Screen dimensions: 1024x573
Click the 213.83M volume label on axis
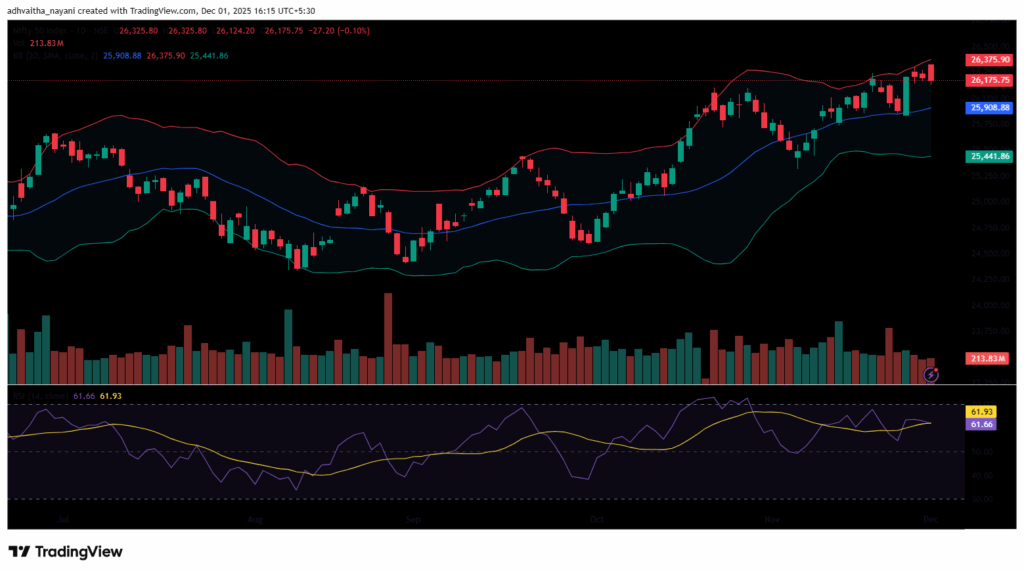tap(988, 358)
